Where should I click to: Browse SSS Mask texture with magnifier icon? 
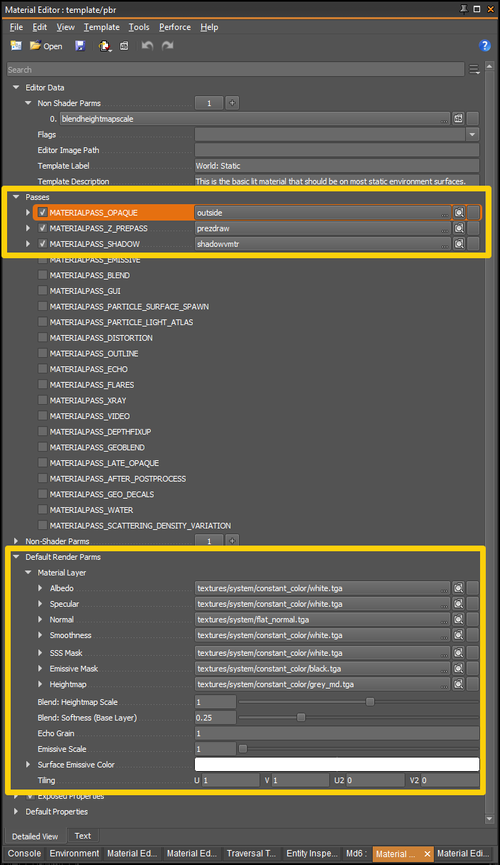459,653
